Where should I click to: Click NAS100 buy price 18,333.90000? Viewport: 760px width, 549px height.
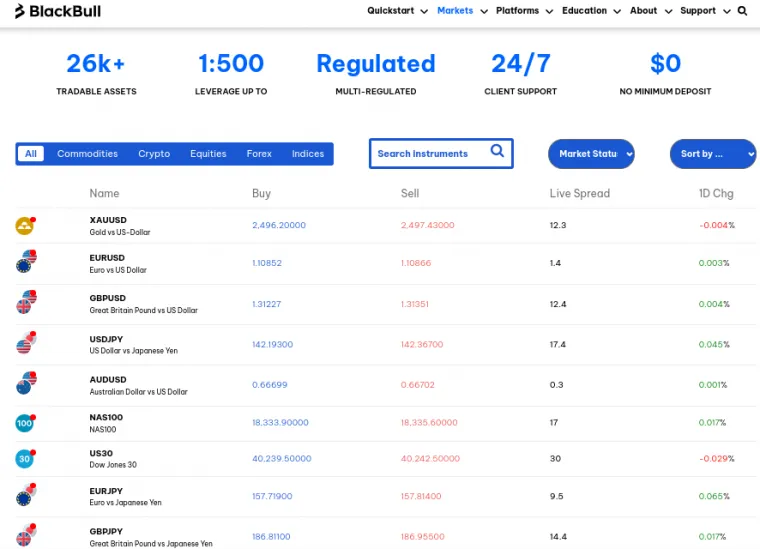pos(280,423)
